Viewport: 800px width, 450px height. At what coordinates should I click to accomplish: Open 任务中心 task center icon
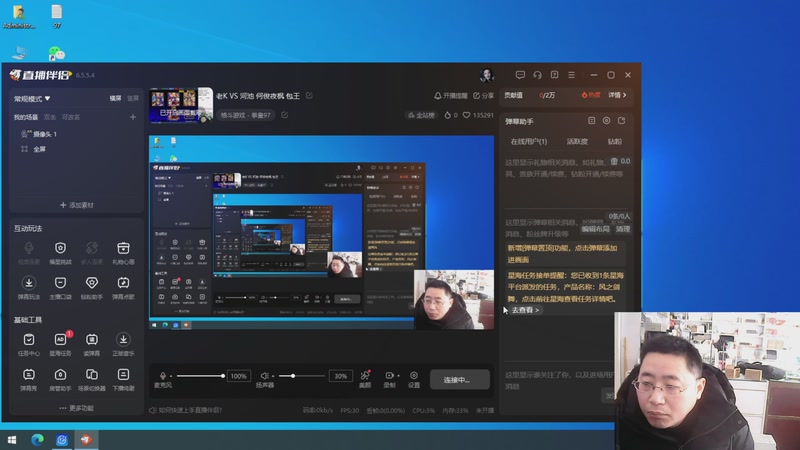point(29,339)
